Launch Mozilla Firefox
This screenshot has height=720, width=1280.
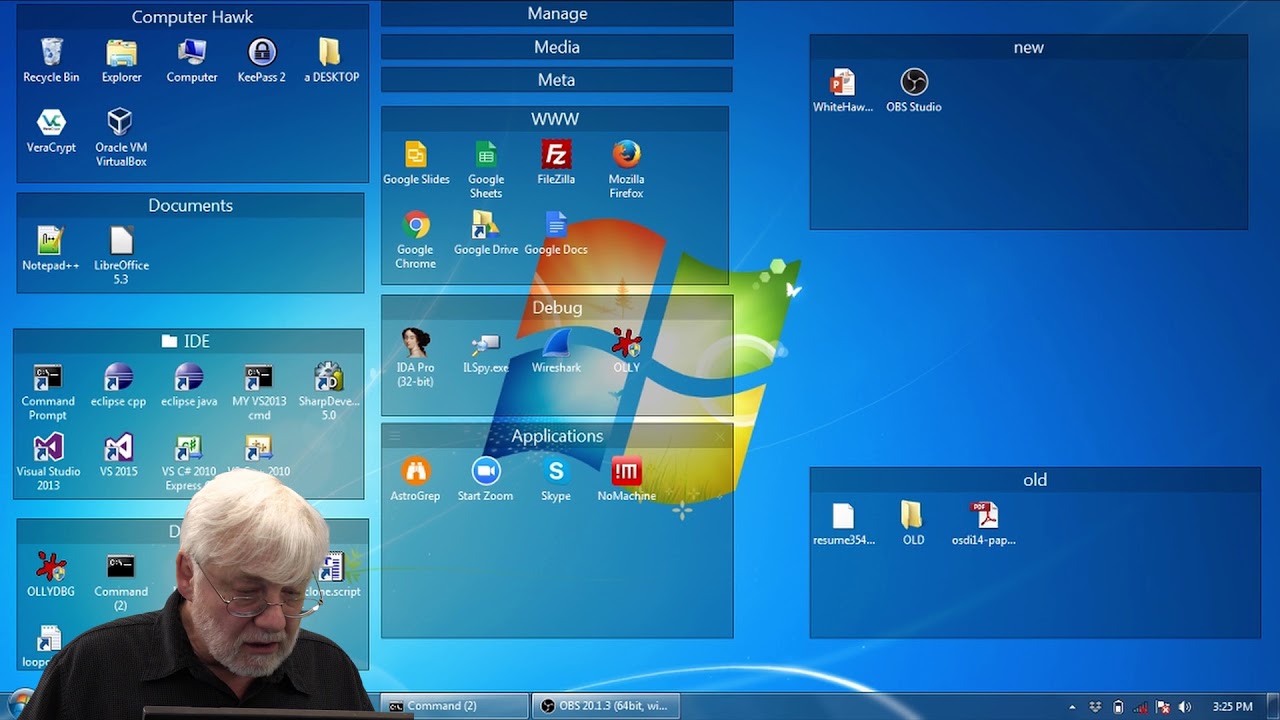(x=626, y=169)
